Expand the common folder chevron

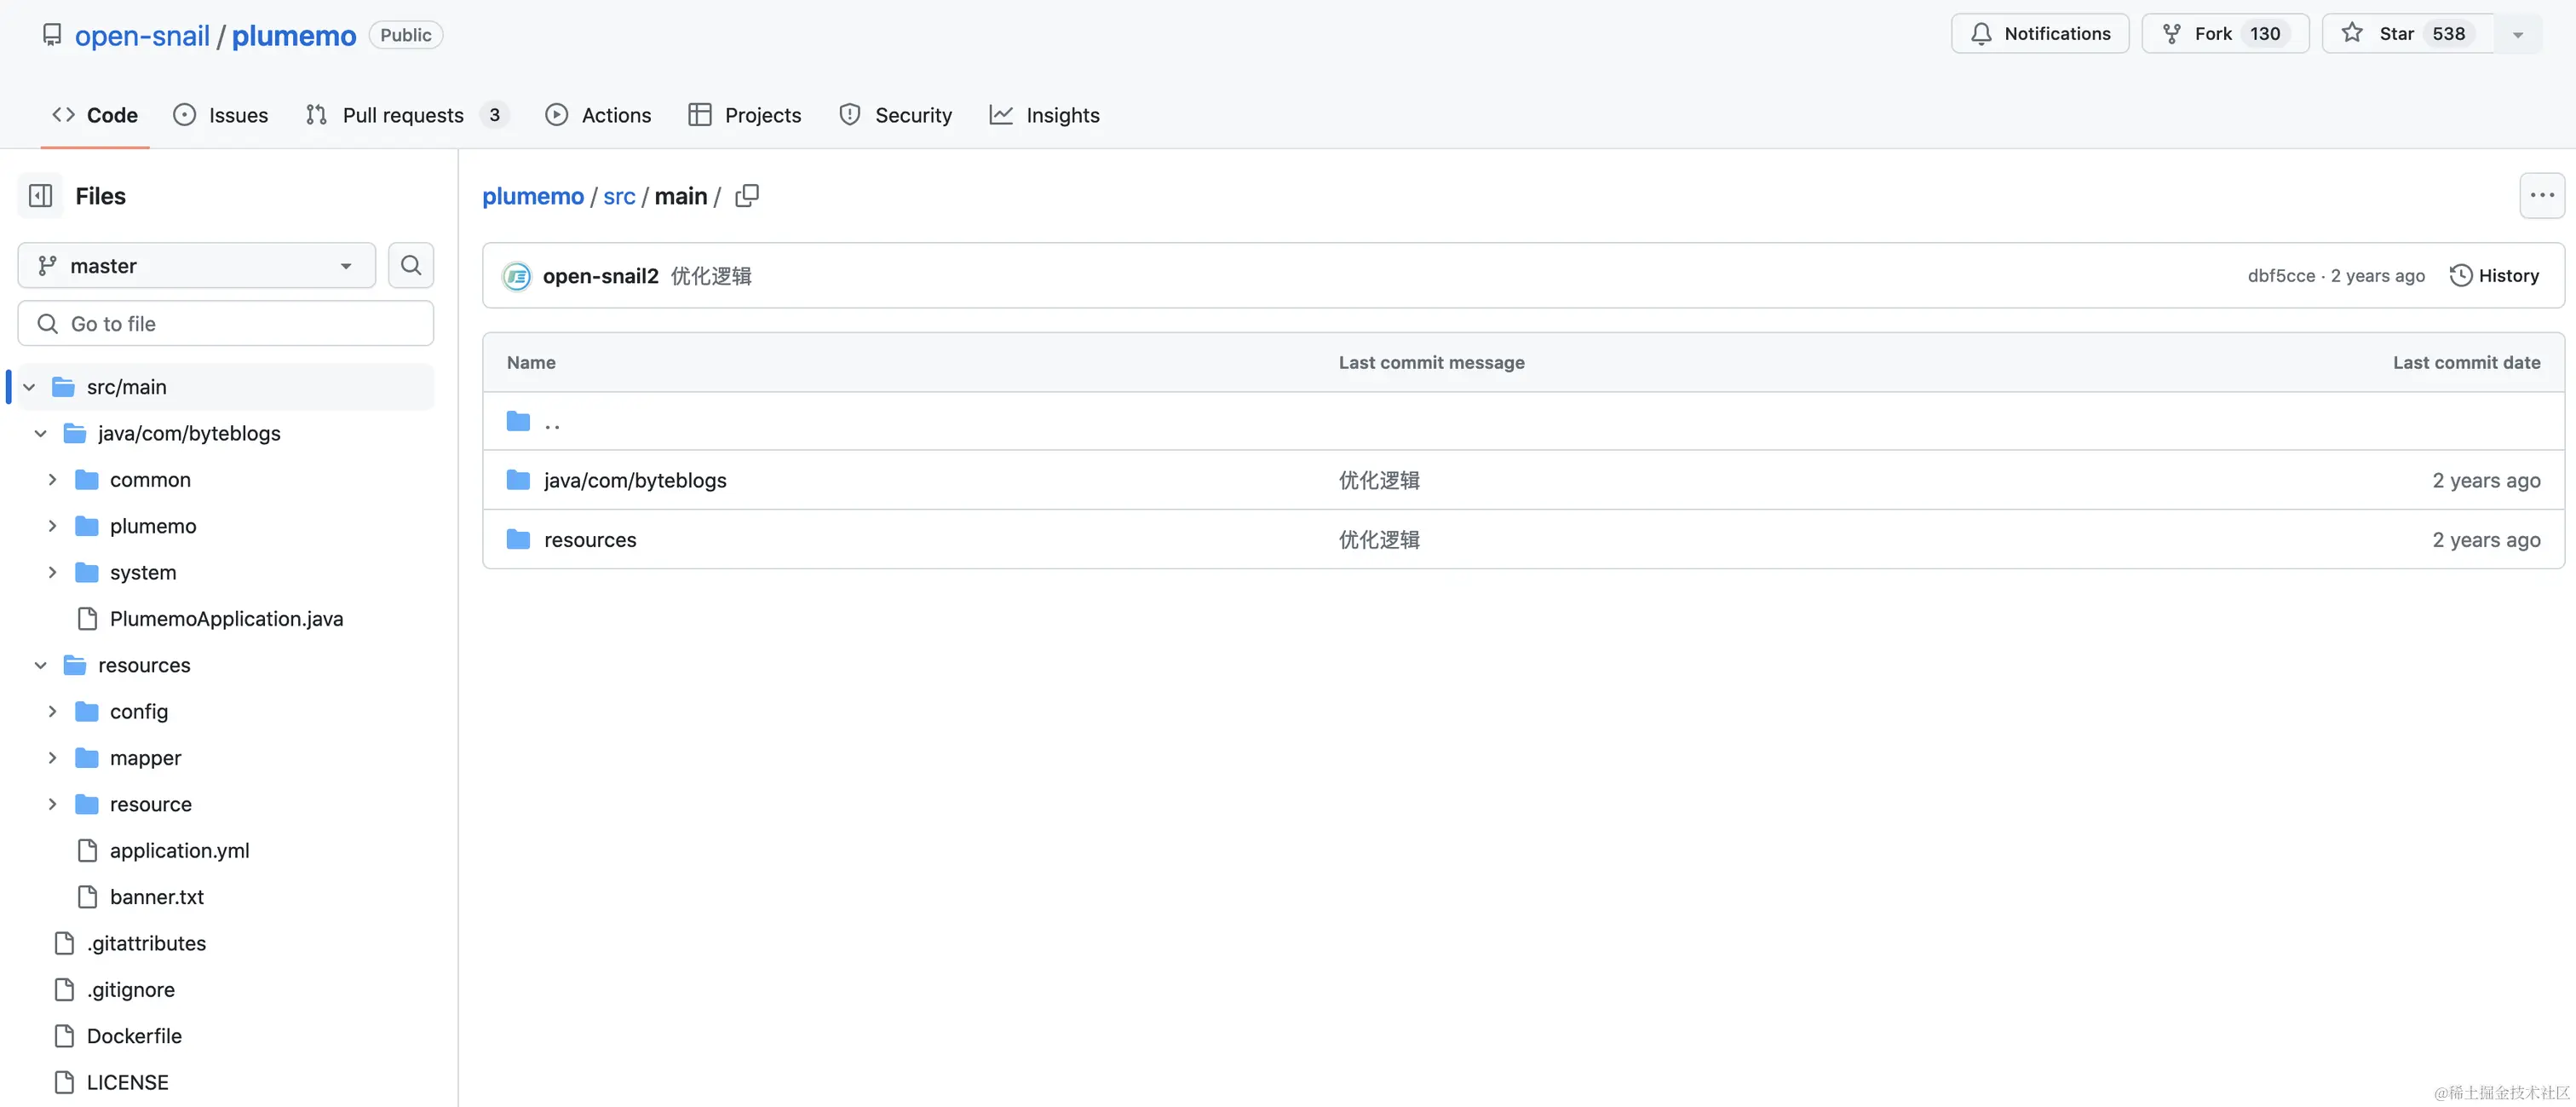(52, 480)
